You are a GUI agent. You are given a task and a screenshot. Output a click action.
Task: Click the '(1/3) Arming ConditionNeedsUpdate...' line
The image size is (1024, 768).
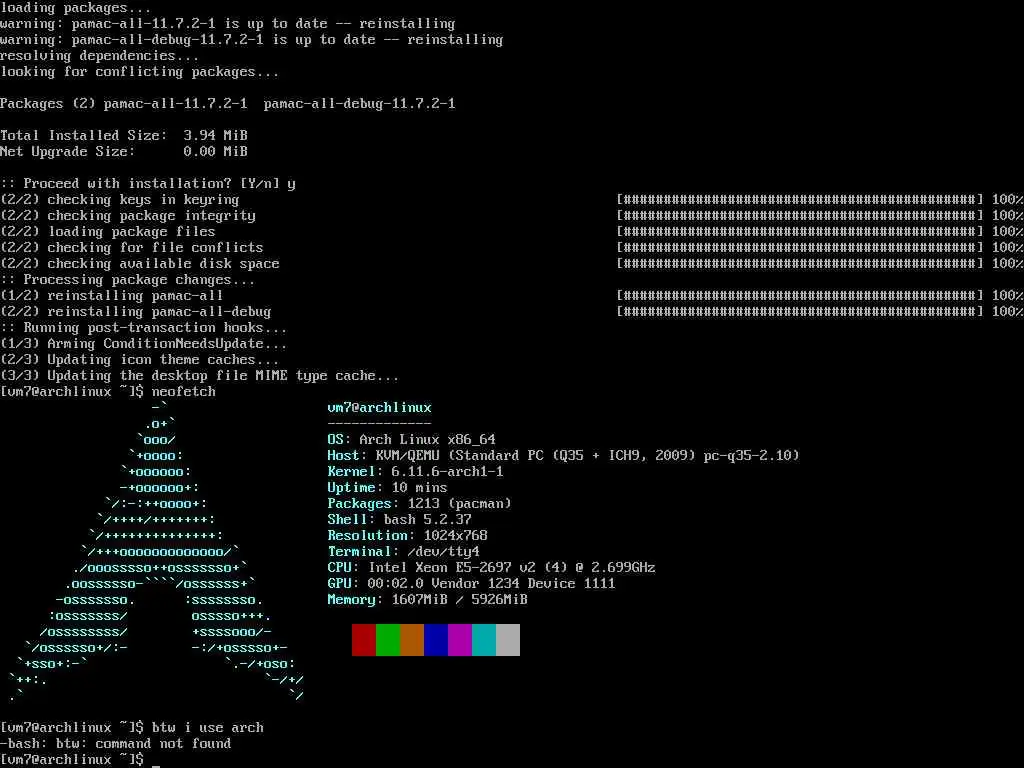(x=144, y=344)
